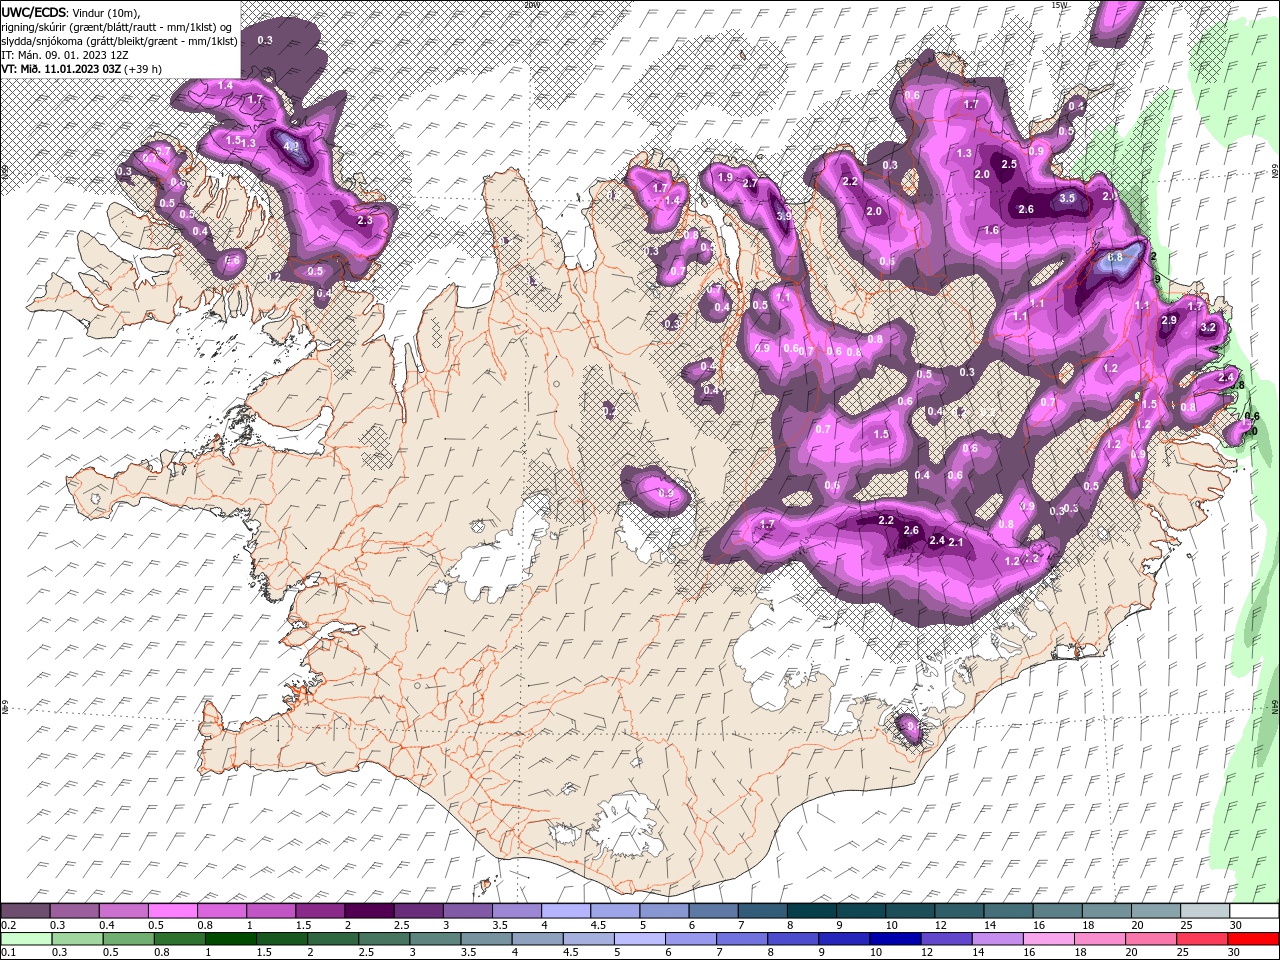Click the 6.8 snowfall maximum value
The height and width of the screenshot is (960, 1280).
[1116, 257]
